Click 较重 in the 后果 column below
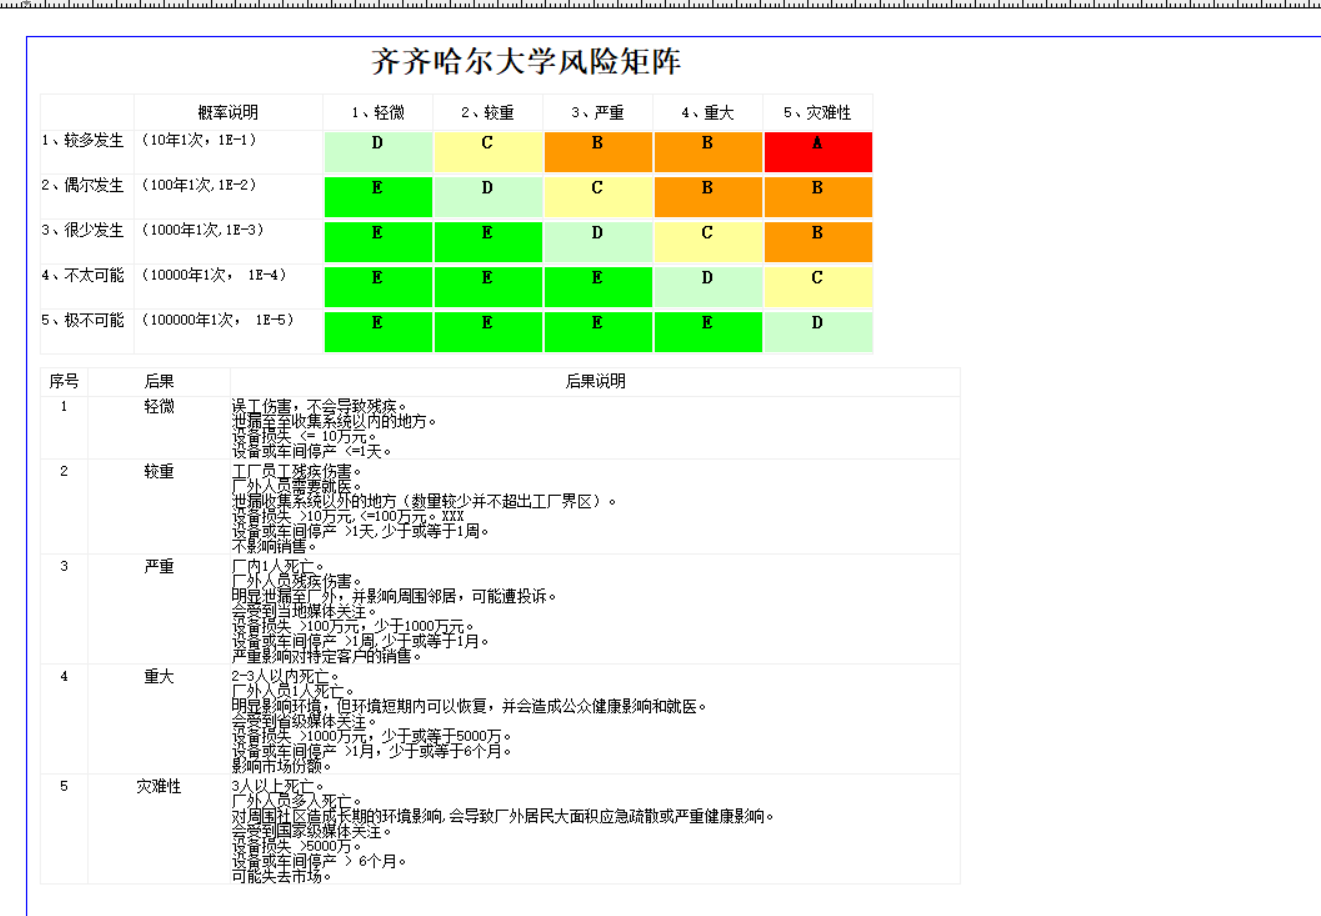Image resolution: width=1321 pixels, height=916 pixels. (159, 471)
